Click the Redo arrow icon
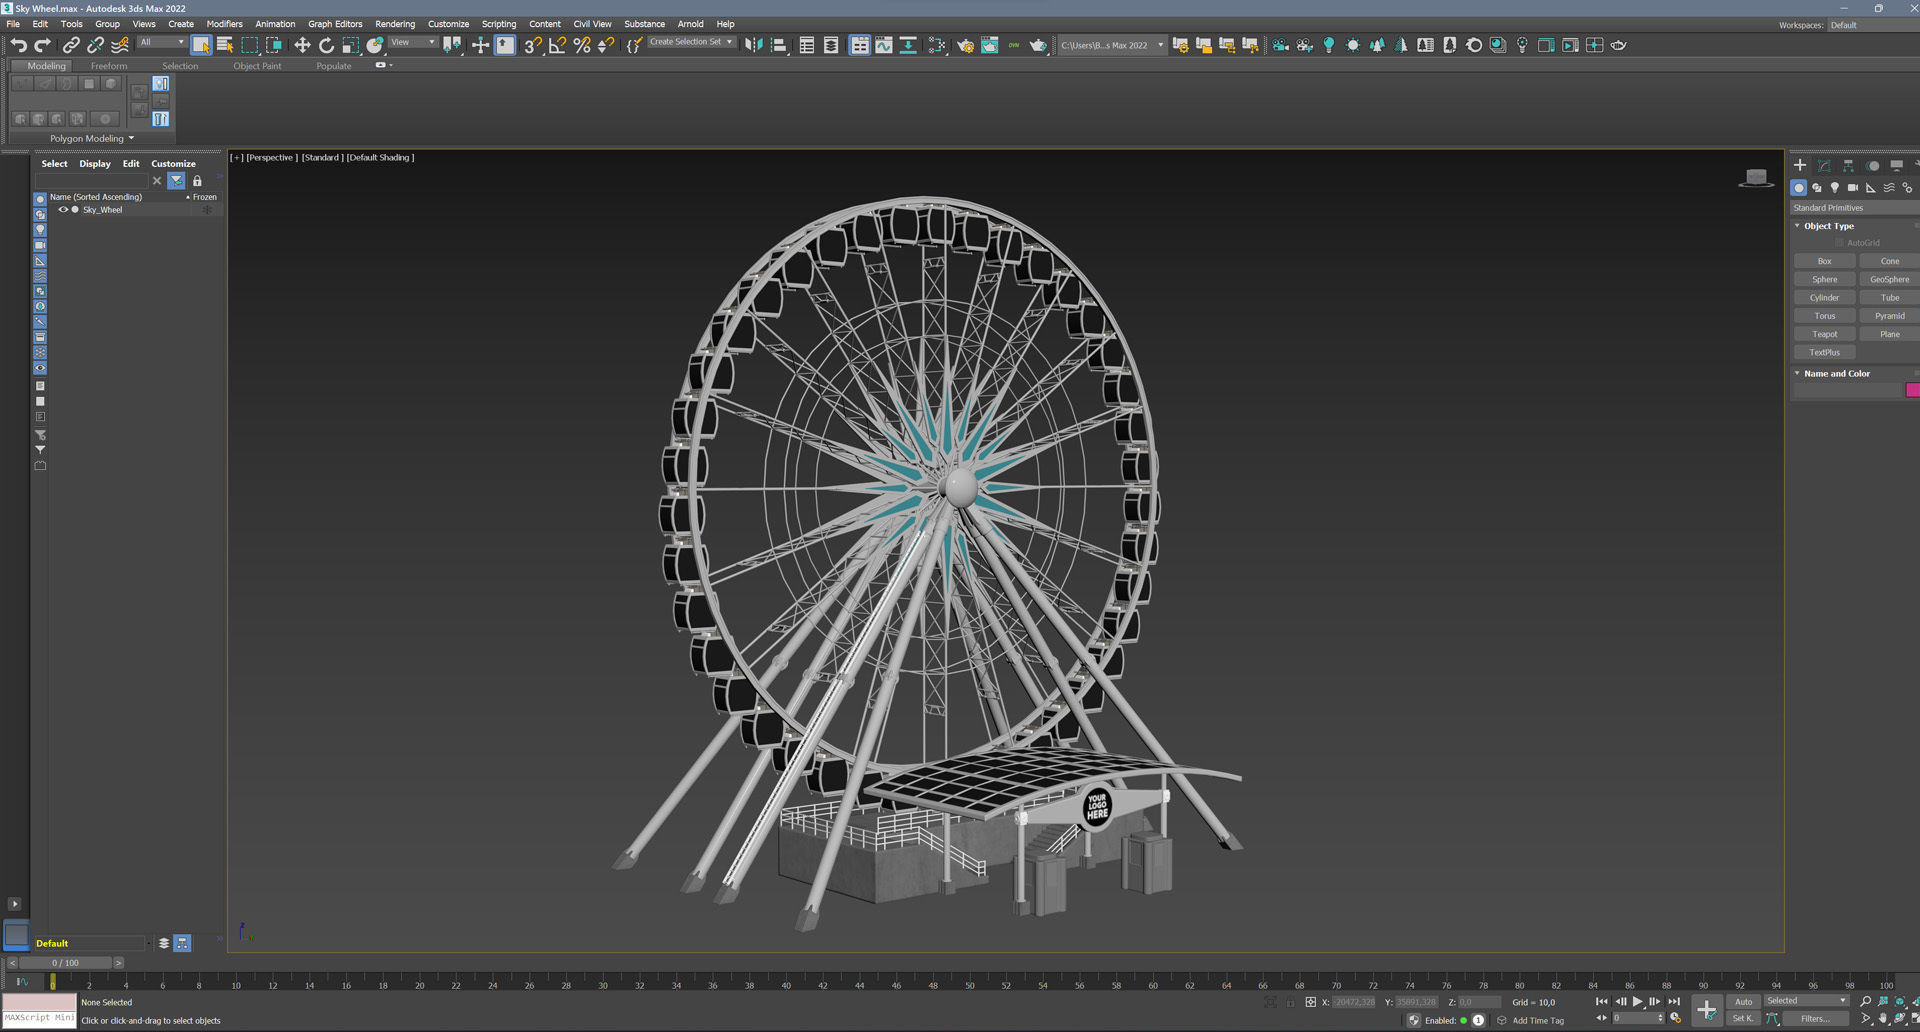The width and height of the screenshot is (1920, 1032). (x=42, y=45)
